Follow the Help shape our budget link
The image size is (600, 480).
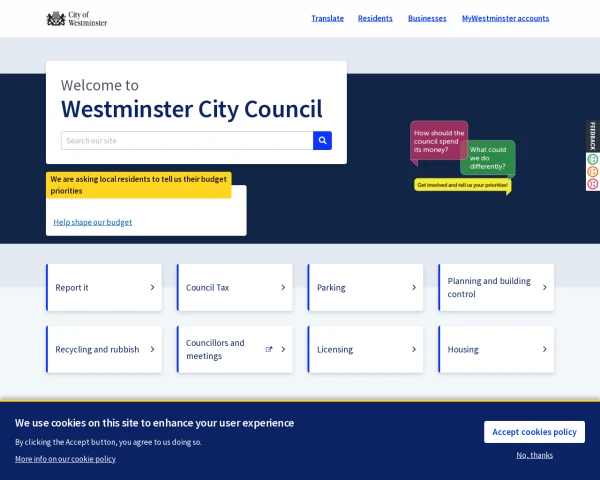[93, 222]
